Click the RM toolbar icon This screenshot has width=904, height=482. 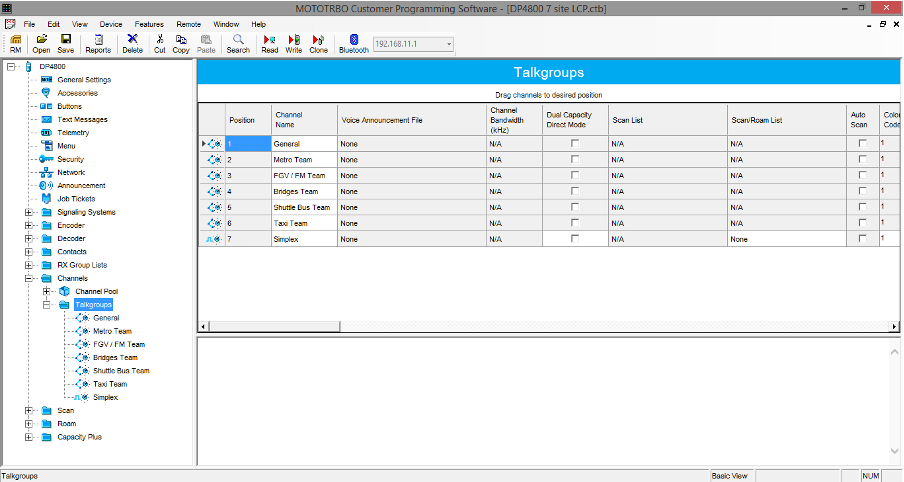pyautogui.click(x=16, y=40)
